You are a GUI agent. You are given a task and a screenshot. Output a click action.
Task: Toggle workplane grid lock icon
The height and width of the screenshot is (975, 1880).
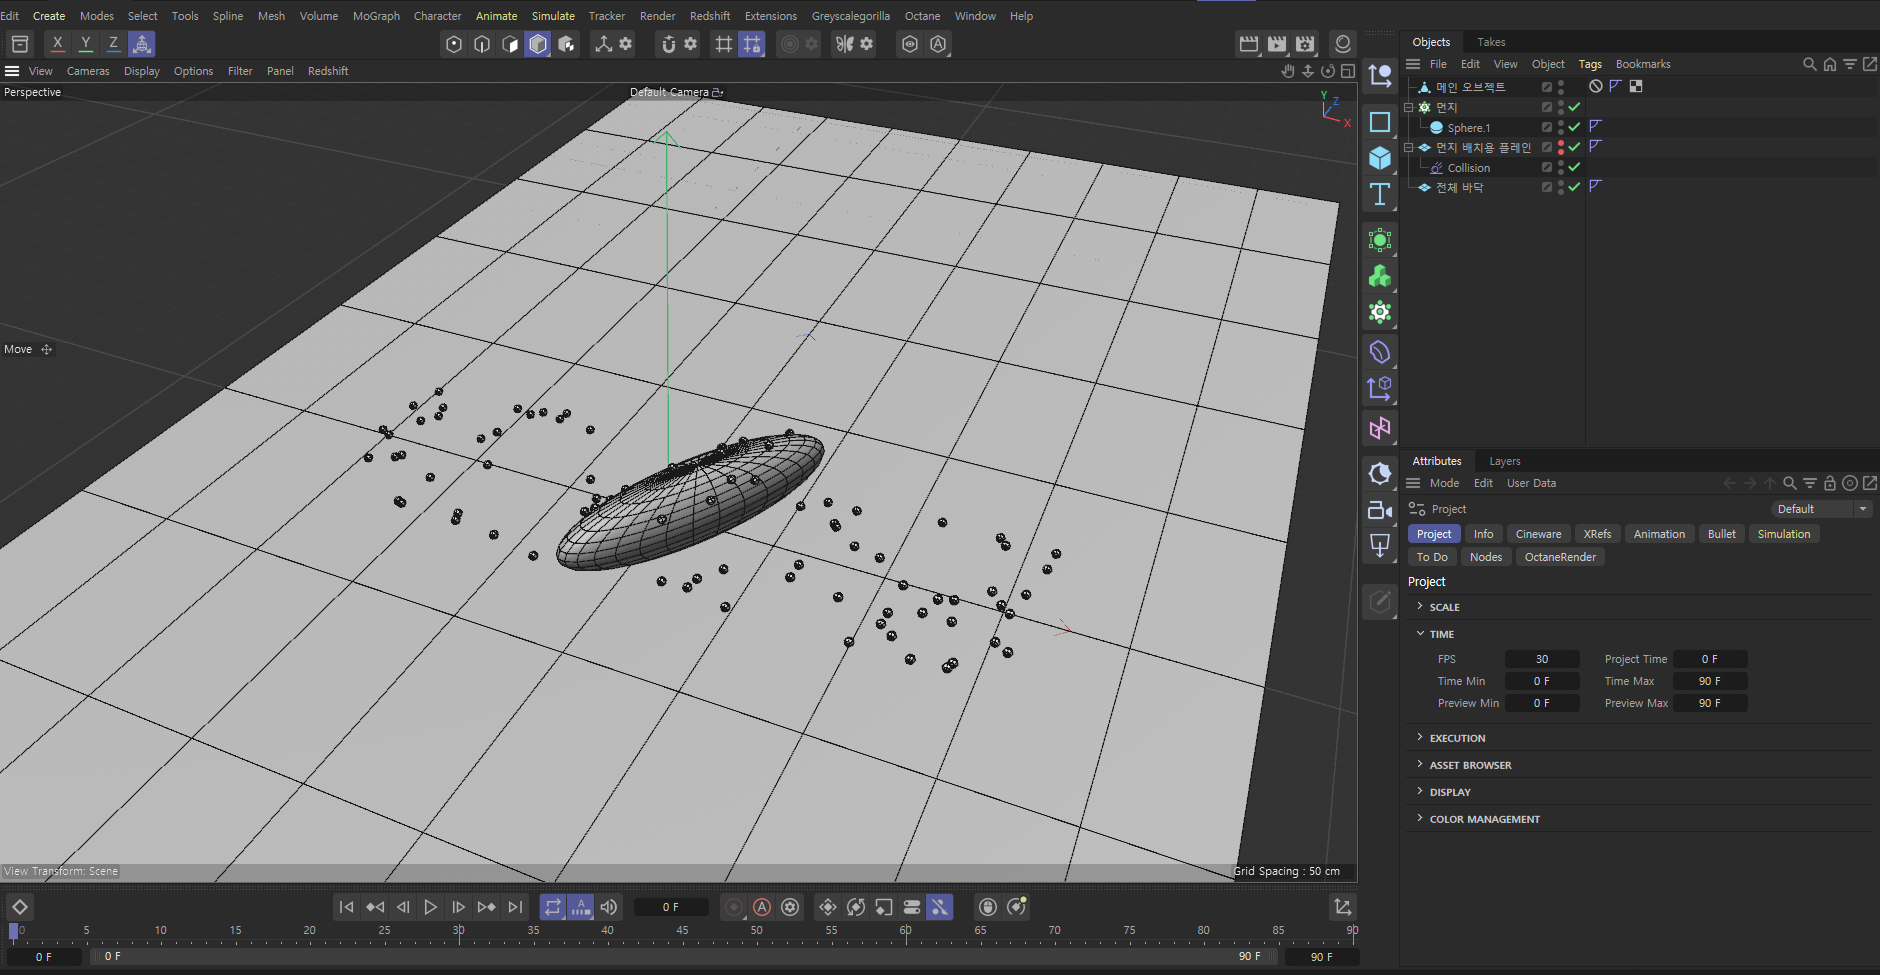pyautogui.click(x=752, y=44)
